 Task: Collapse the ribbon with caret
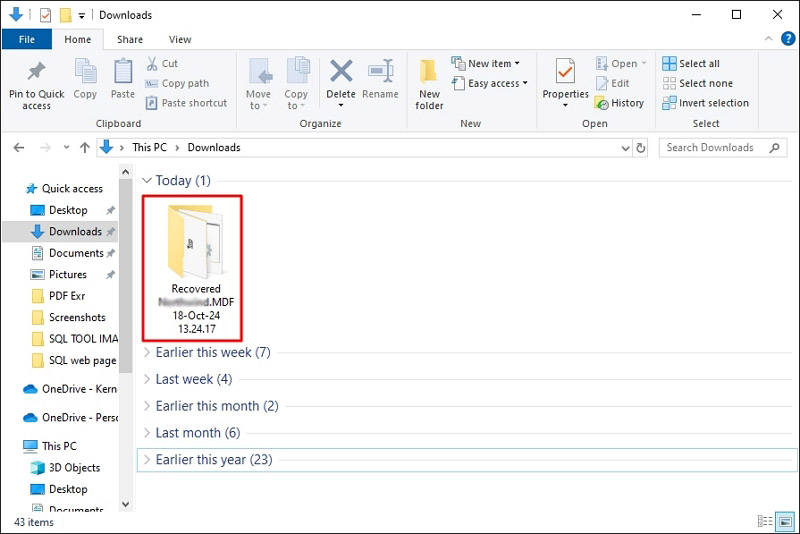click(769, 39)
